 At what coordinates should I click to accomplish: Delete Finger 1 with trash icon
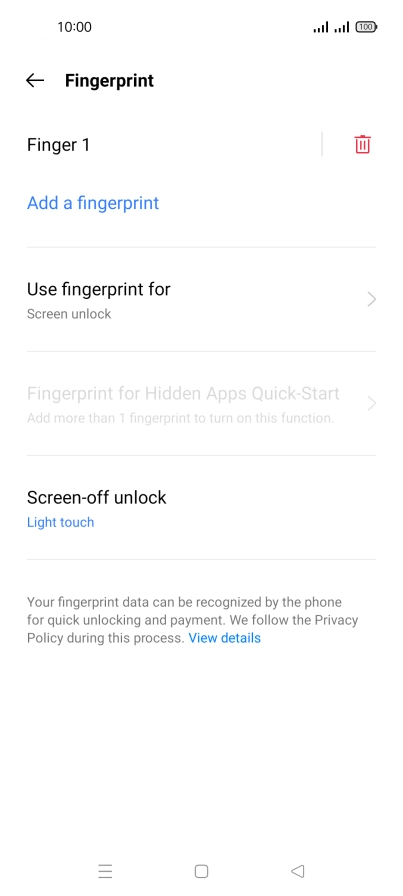click(362, 144)
